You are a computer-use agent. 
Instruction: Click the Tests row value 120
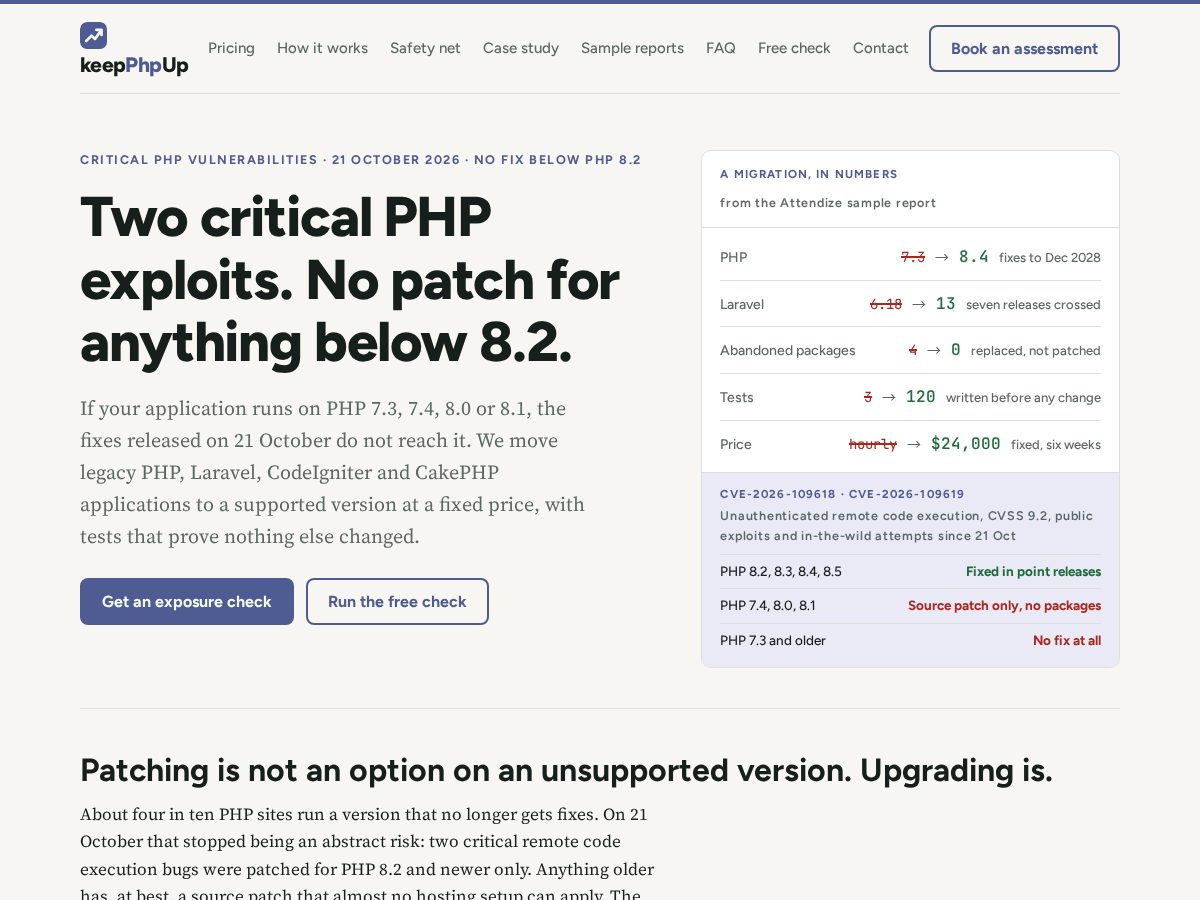[x=921, y=397]
